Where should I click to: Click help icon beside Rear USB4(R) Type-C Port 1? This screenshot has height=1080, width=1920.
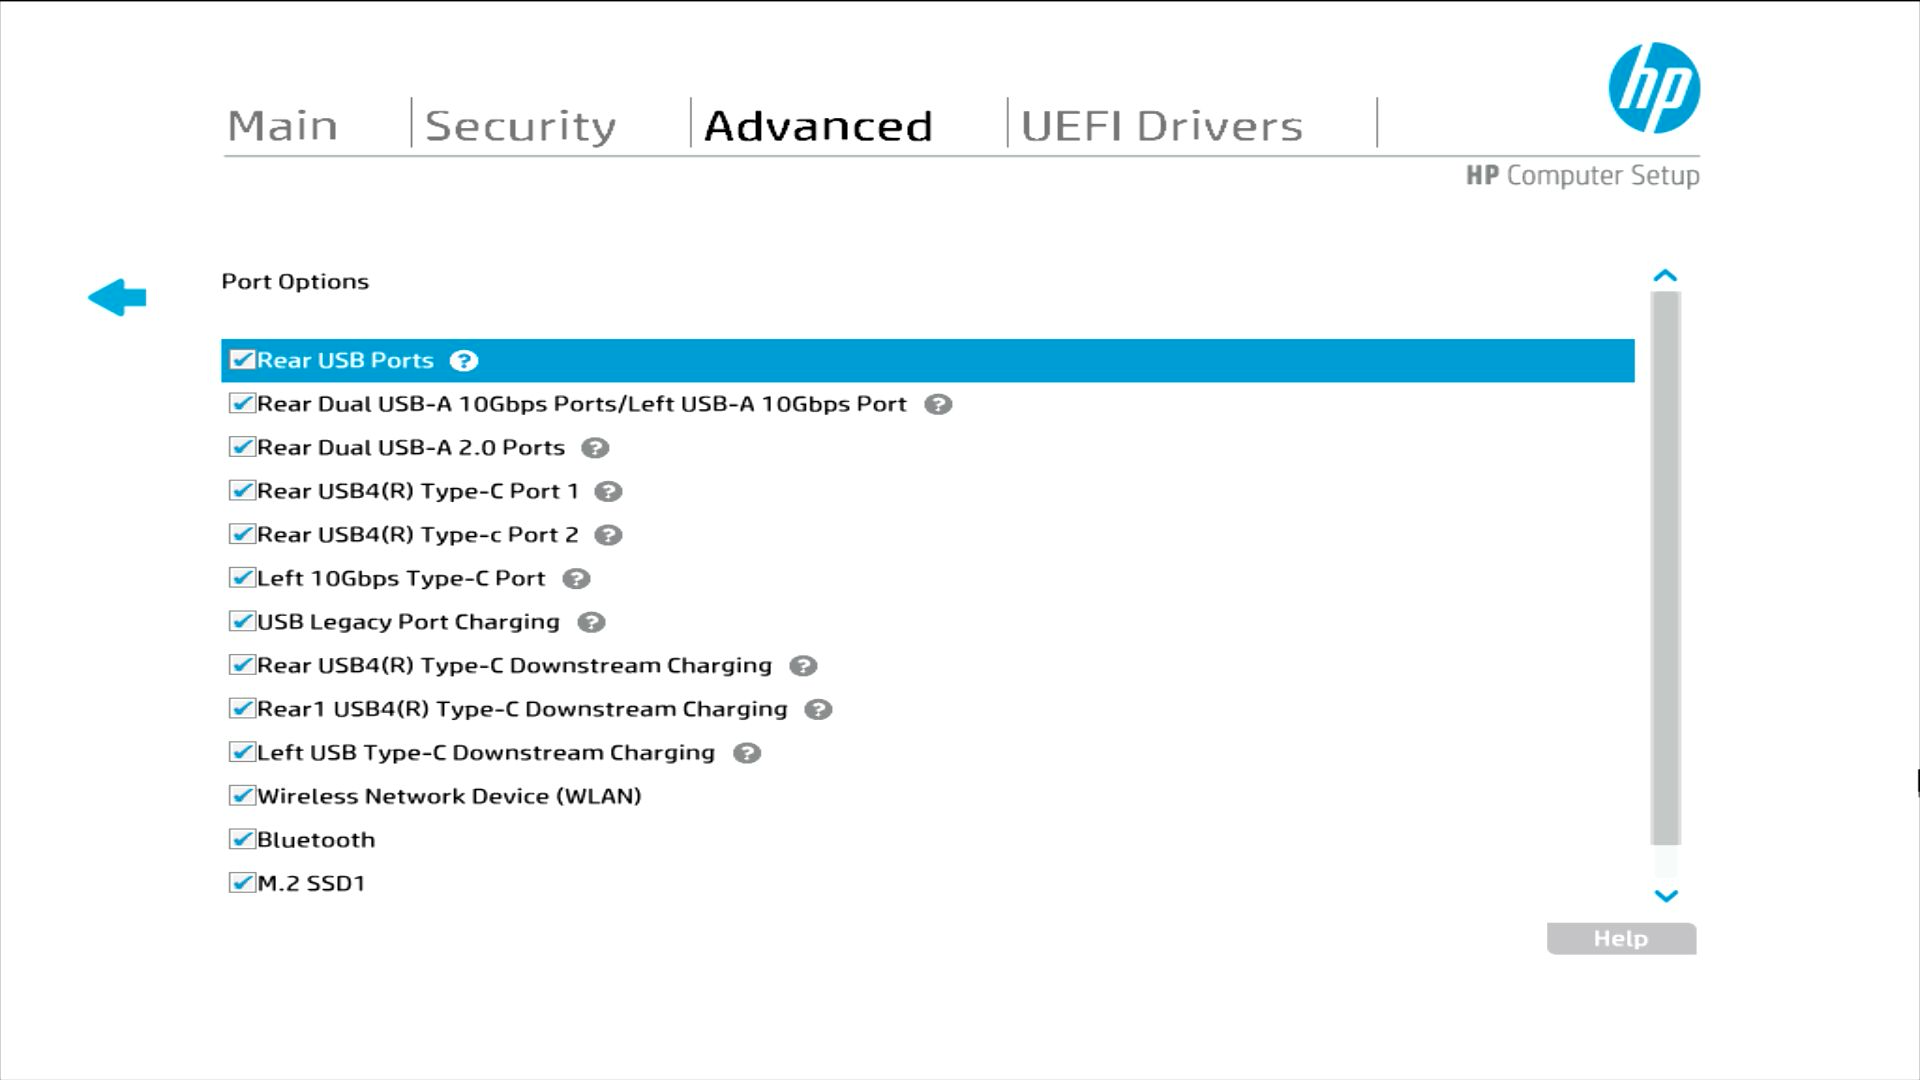(x=608, y=492)
